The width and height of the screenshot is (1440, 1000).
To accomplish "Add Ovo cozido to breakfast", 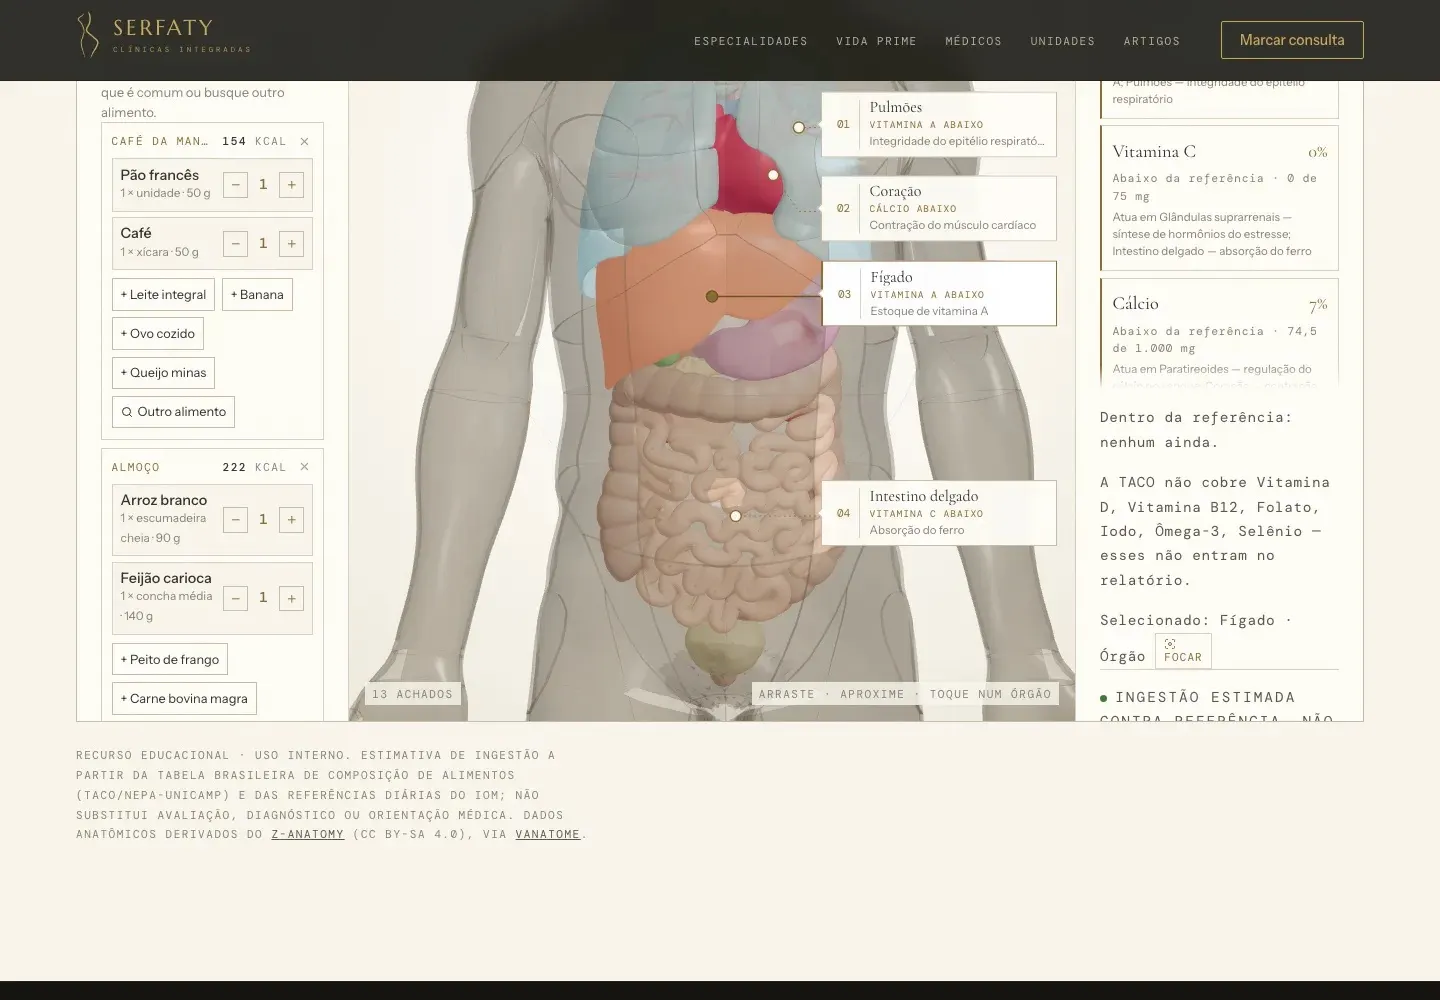I will pos(158,333).
